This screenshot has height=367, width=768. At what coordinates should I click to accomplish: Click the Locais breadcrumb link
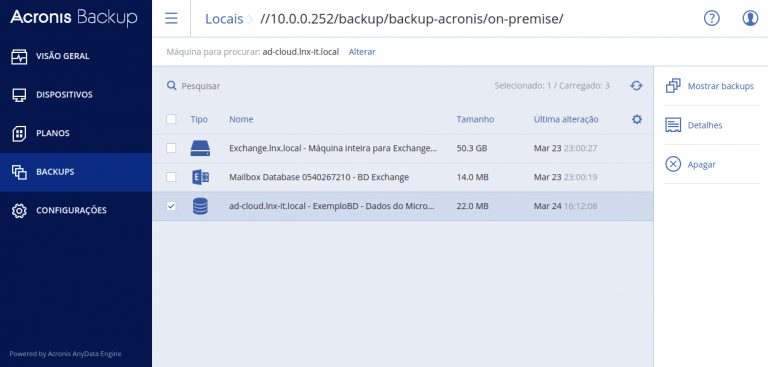[224, 19]
